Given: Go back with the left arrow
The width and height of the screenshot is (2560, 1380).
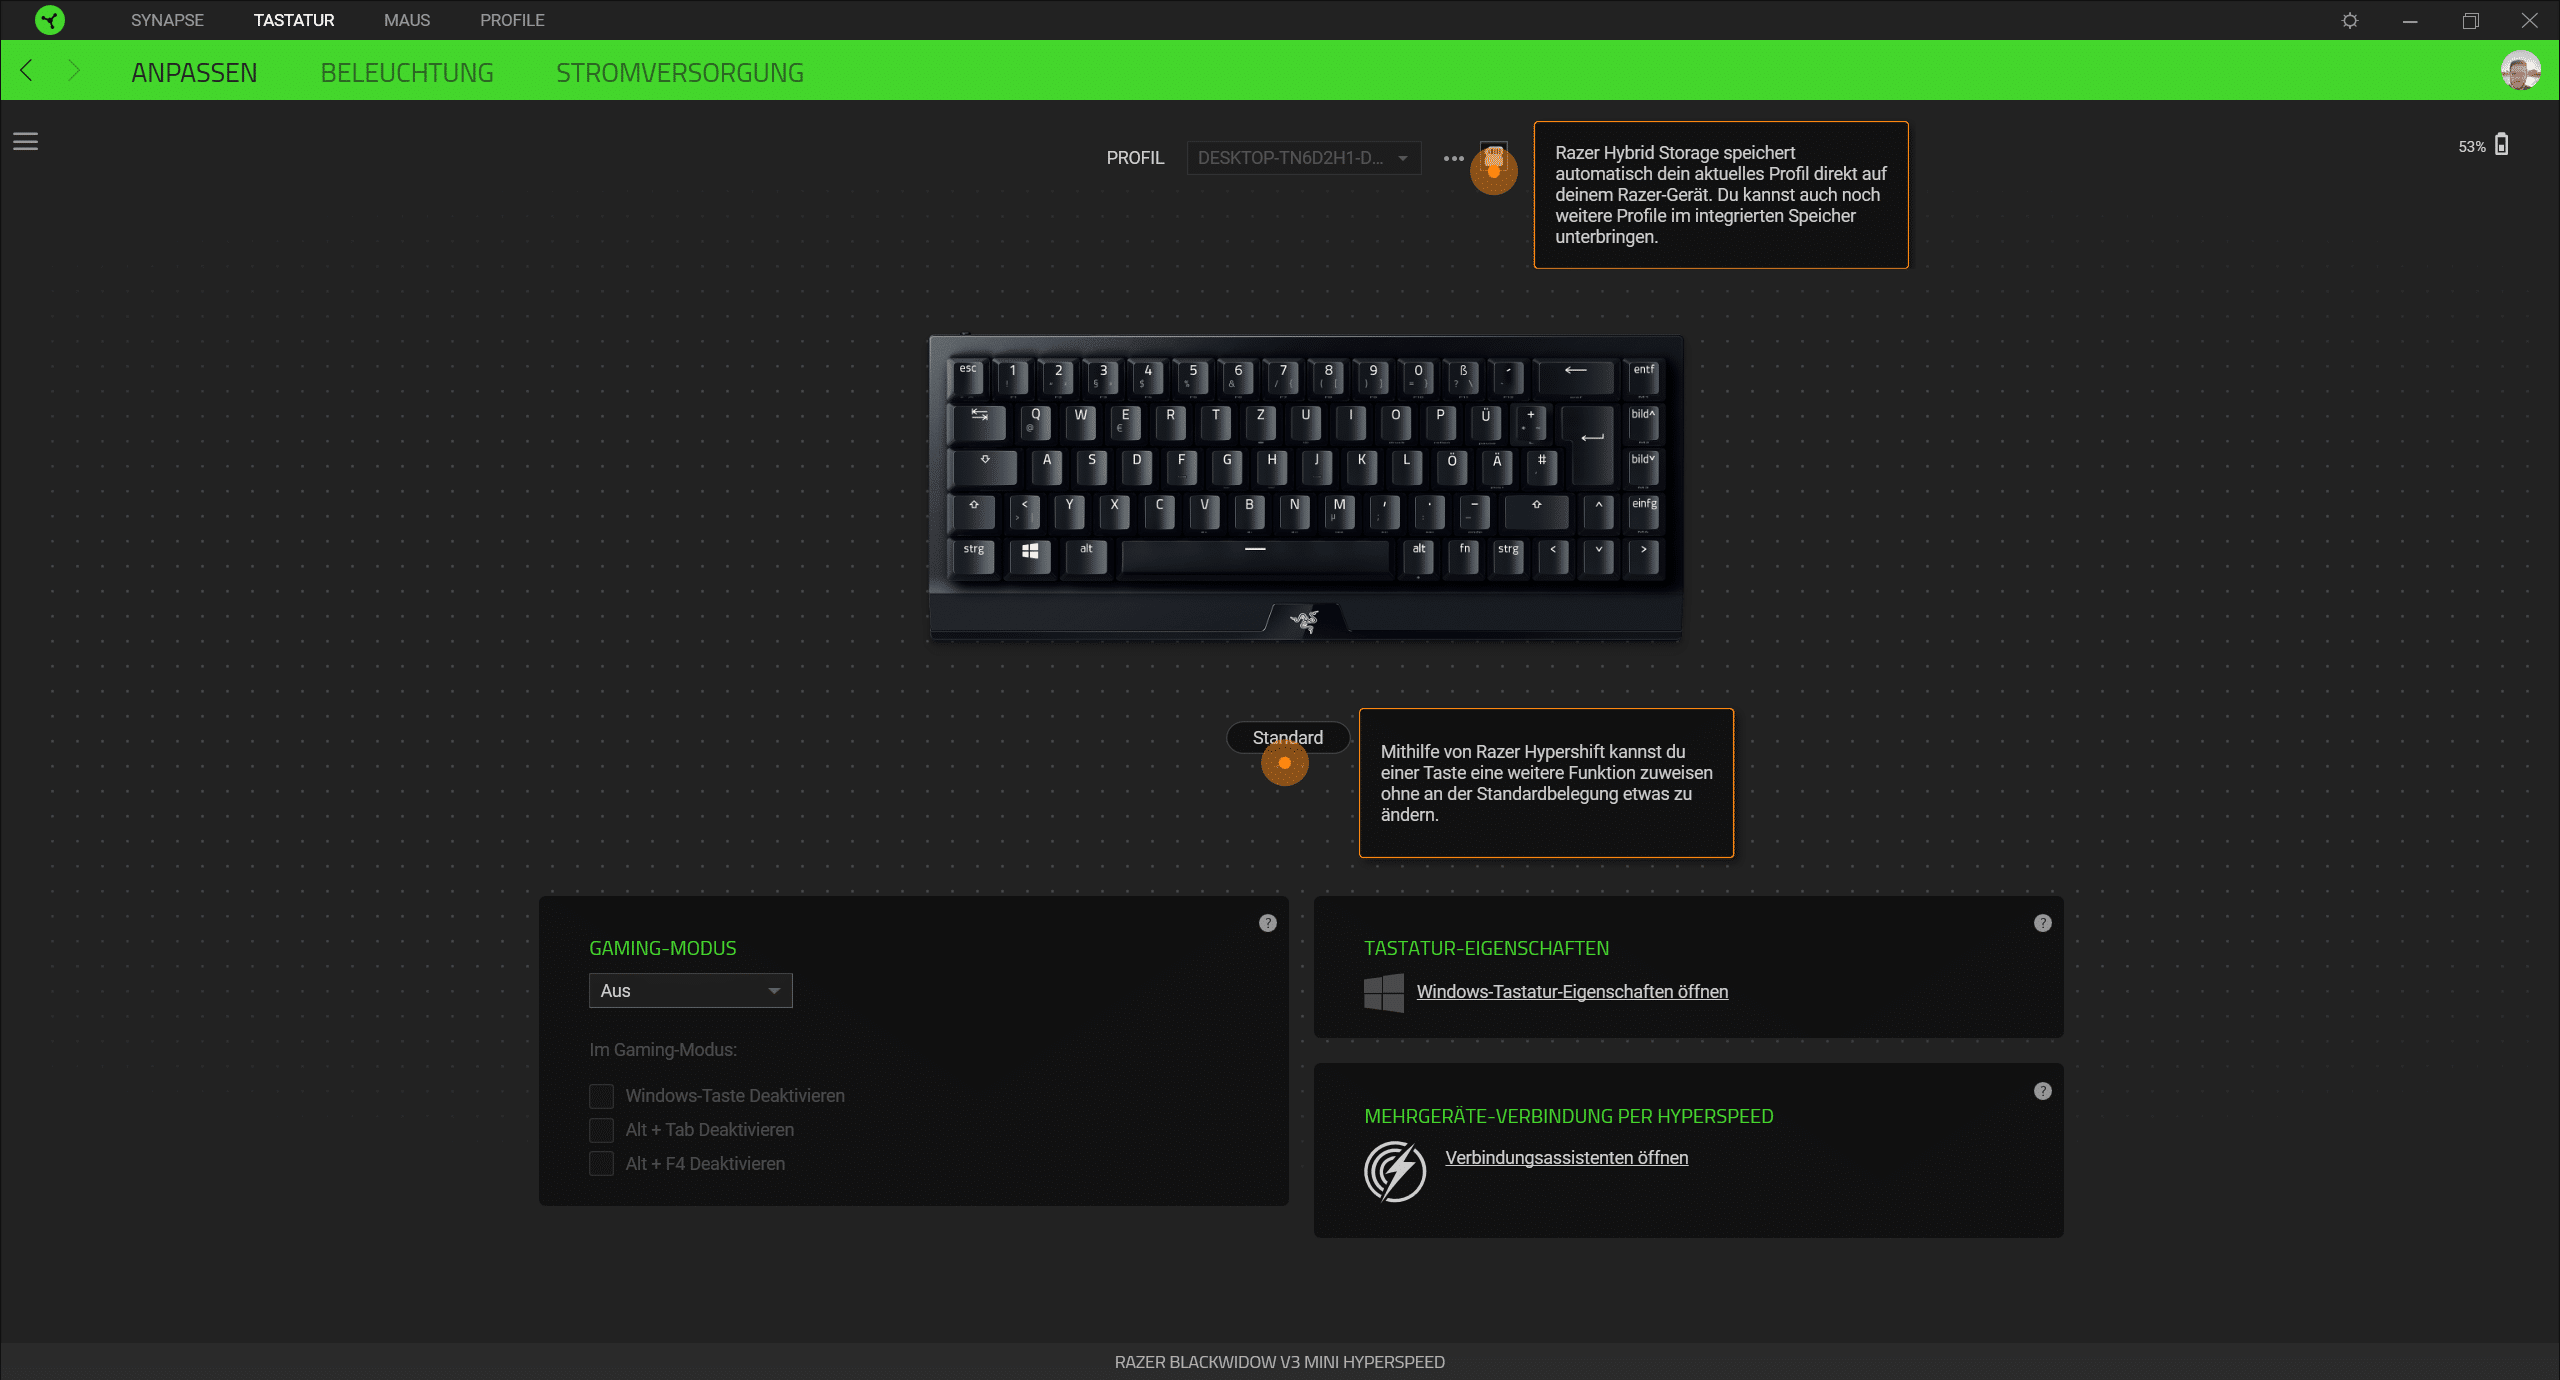Looking at the screenshot, I should point(27,70).
